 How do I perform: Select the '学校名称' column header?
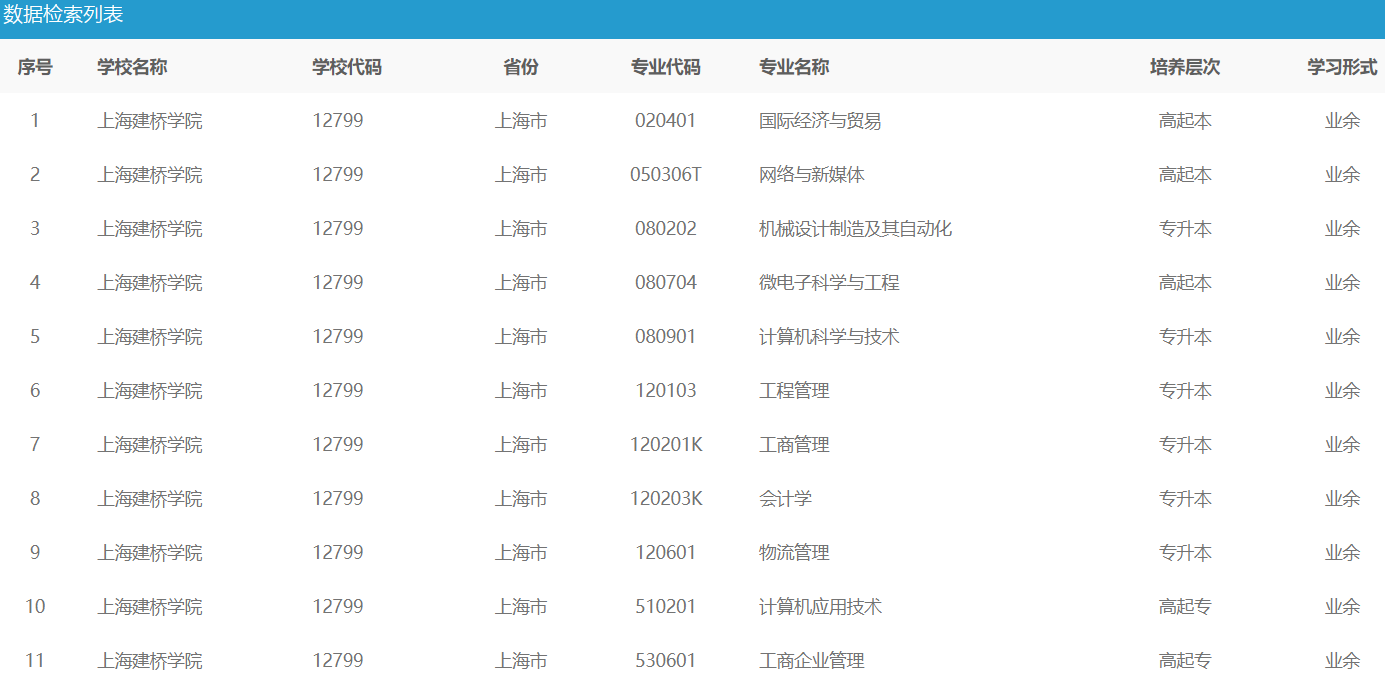[x=132, y=67]
